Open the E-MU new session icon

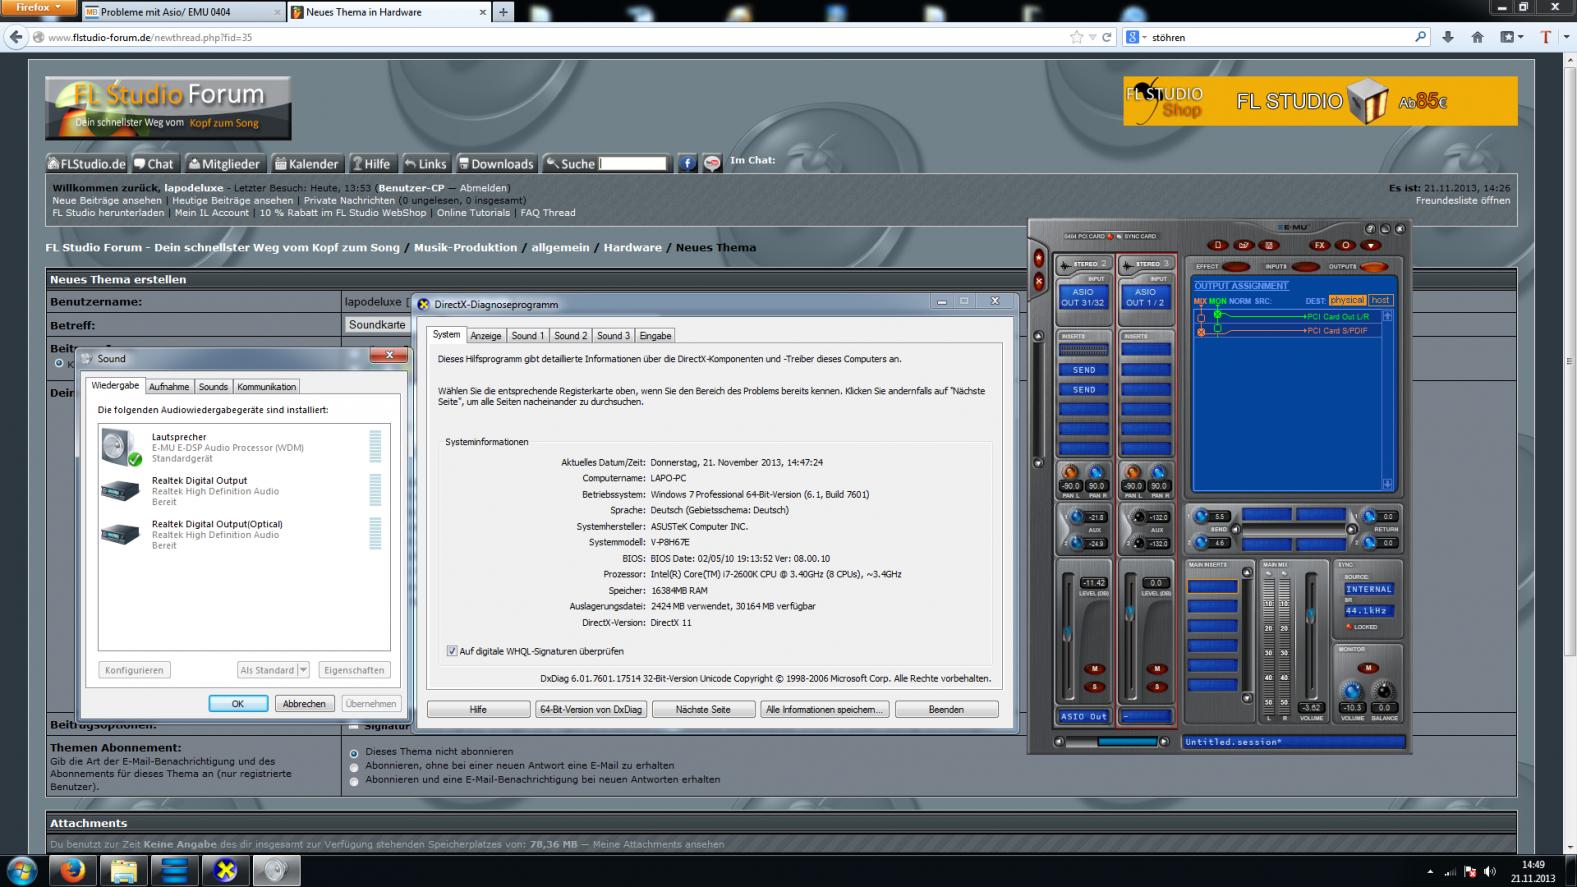(1218, 245)
